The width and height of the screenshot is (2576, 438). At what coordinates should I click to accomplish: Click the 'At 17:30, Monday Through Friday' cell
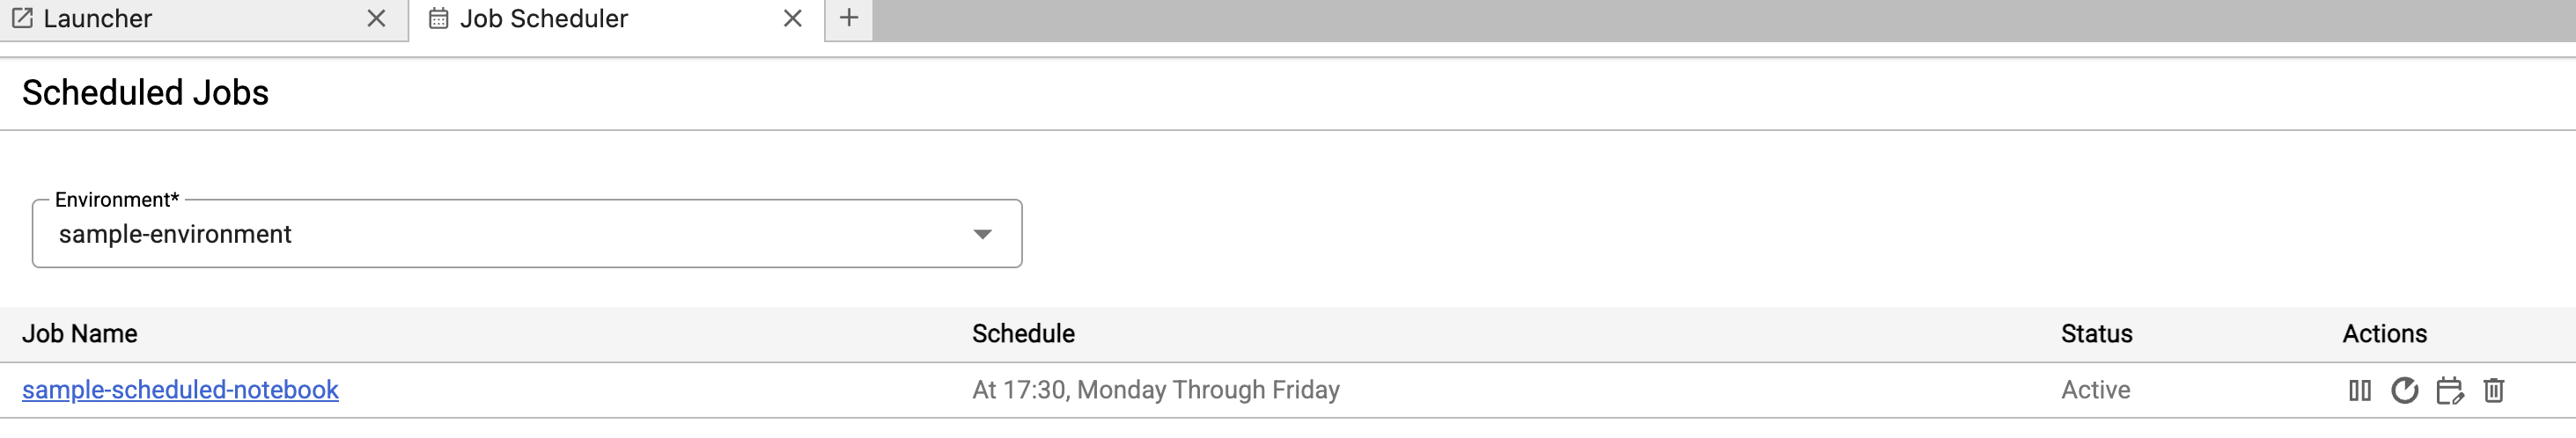click(1155, 390)
